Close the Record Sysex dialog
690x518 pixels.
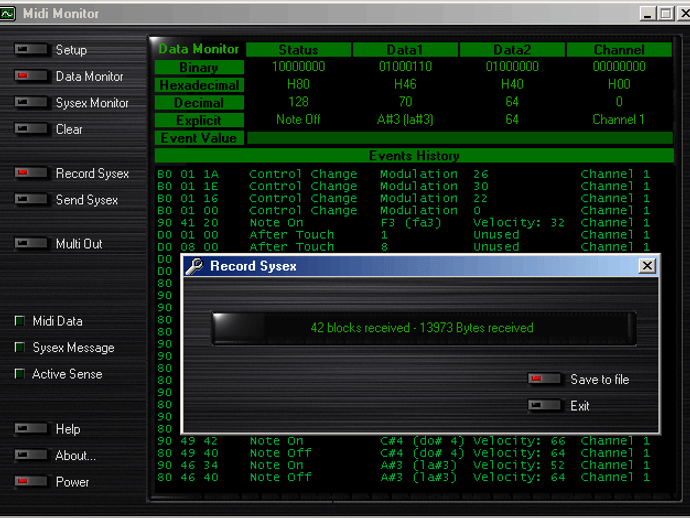647,266
